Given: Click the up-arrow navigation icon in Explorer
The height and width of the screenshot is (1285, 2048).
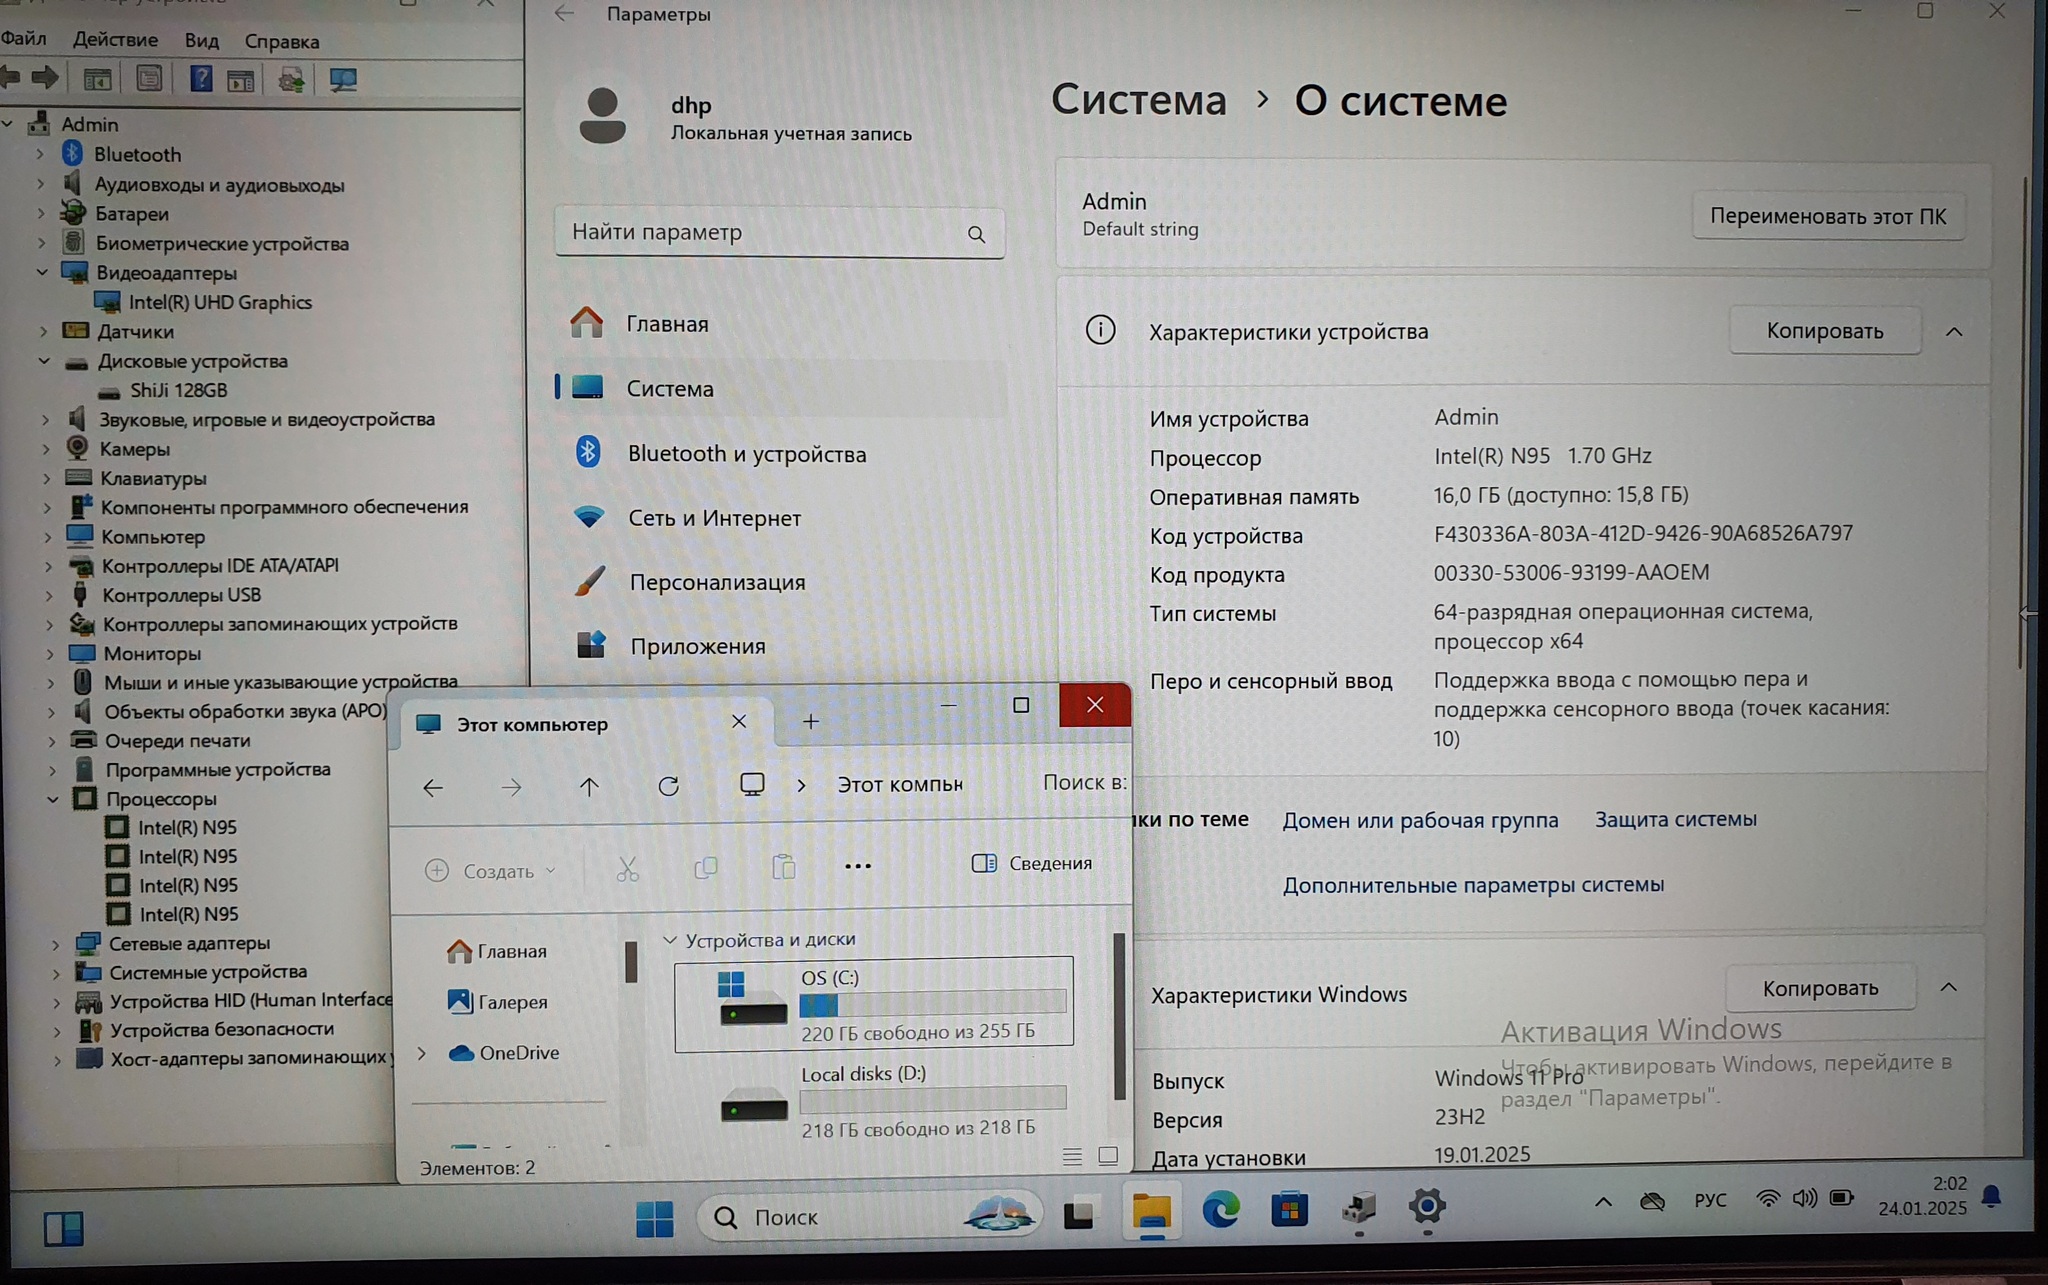Looking at the screenshot, I should point(589,787).
